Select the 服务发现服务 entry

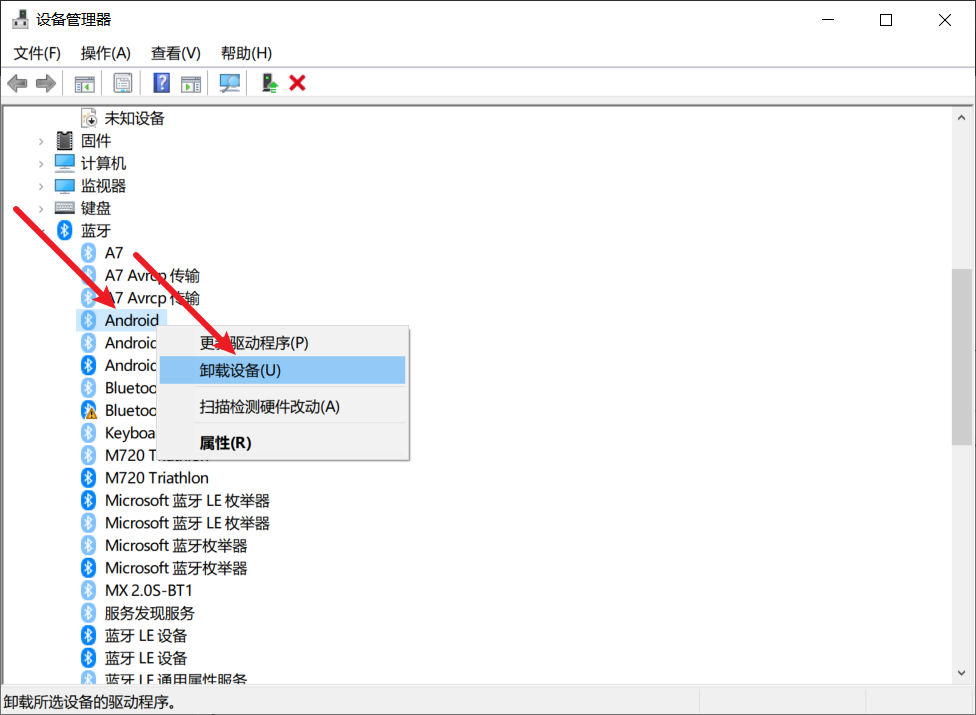(149, 613)
